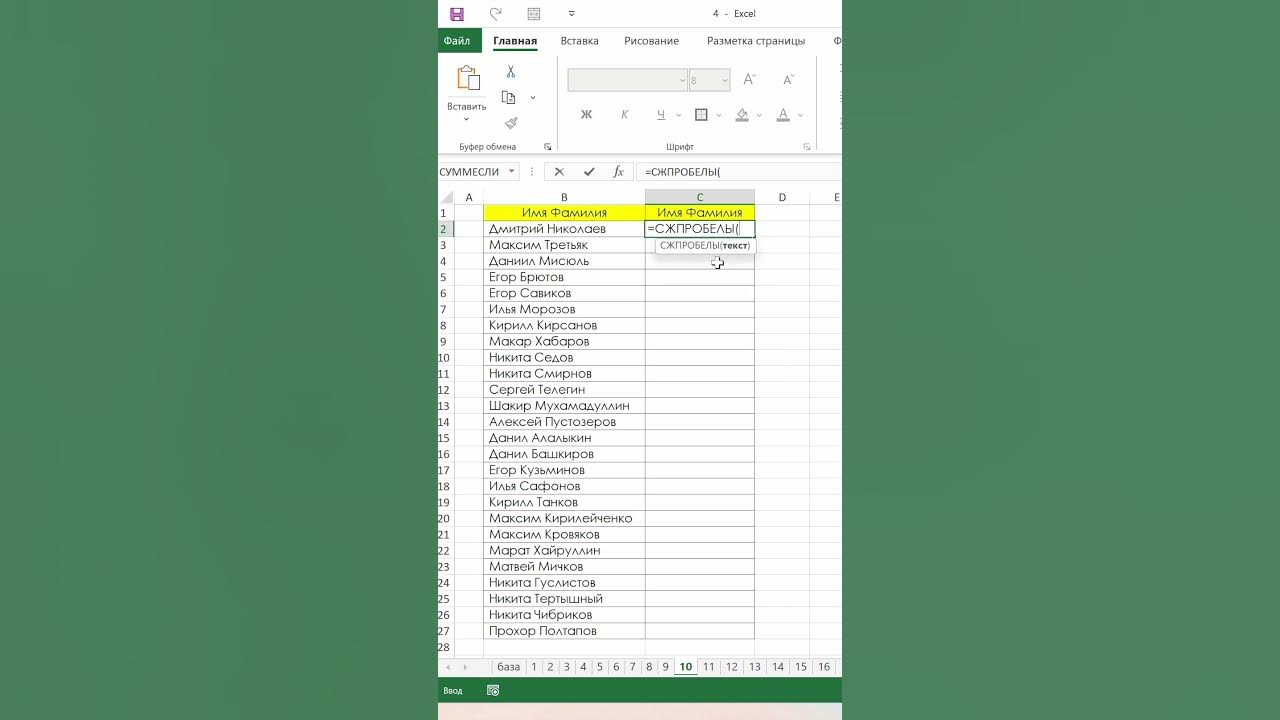The image size is (1280, 720).
Task: Click the Font Color A icon
Action: [783, 115]
